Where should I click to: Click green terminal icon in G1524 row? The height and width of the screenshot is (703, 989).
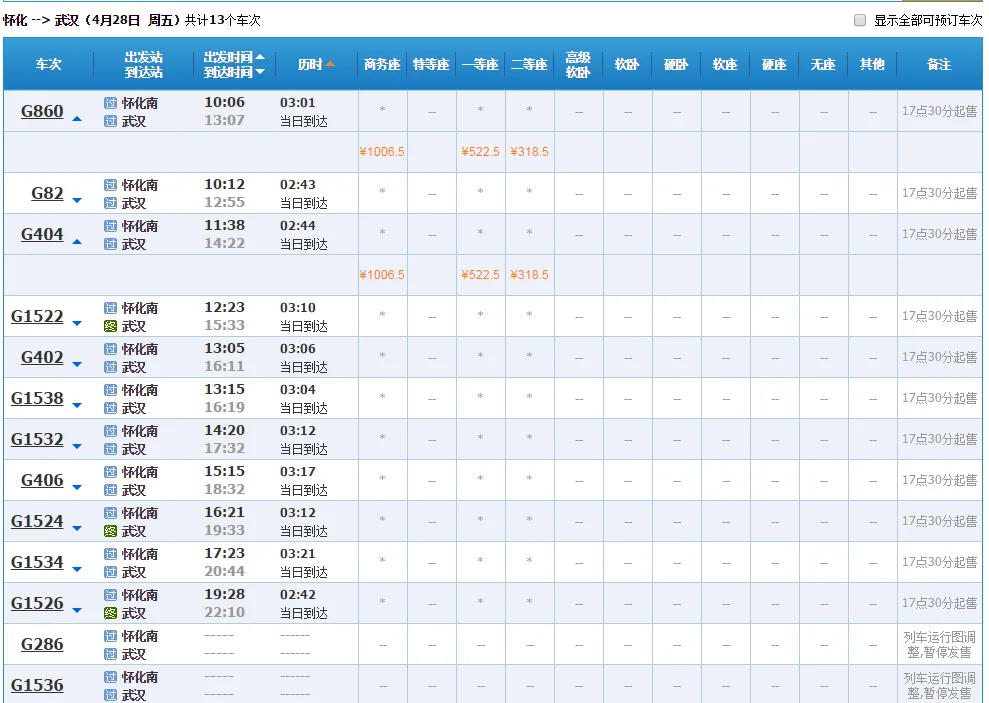pyautogui.click(x=111, y=531)
